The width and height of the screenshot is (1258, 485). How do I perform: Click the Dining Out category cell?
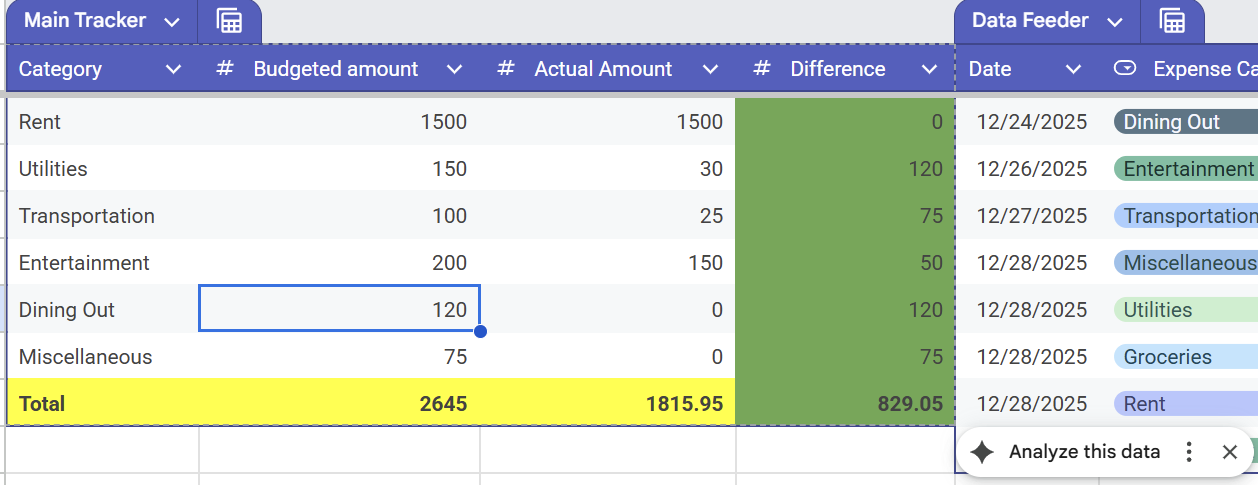[x=103, y=310]
